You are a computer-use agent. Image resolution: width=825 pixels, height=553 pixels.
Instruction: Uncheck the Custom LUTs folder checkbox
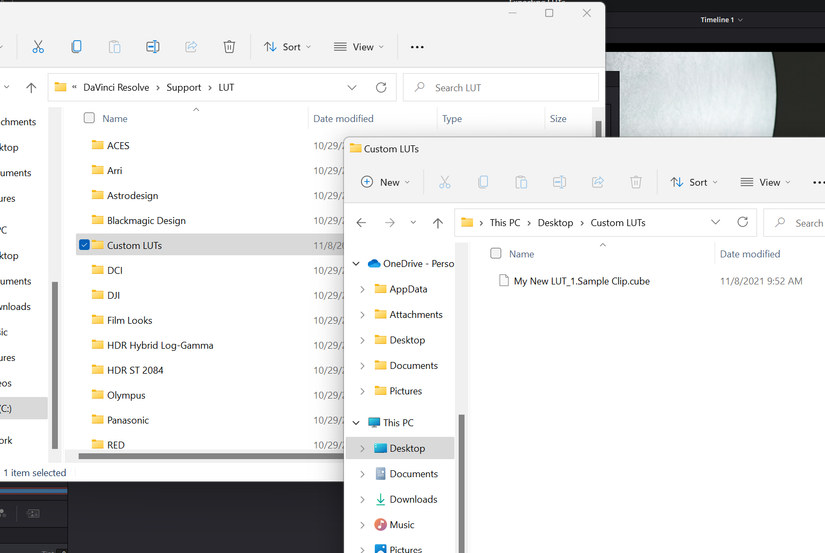(85, 245)
